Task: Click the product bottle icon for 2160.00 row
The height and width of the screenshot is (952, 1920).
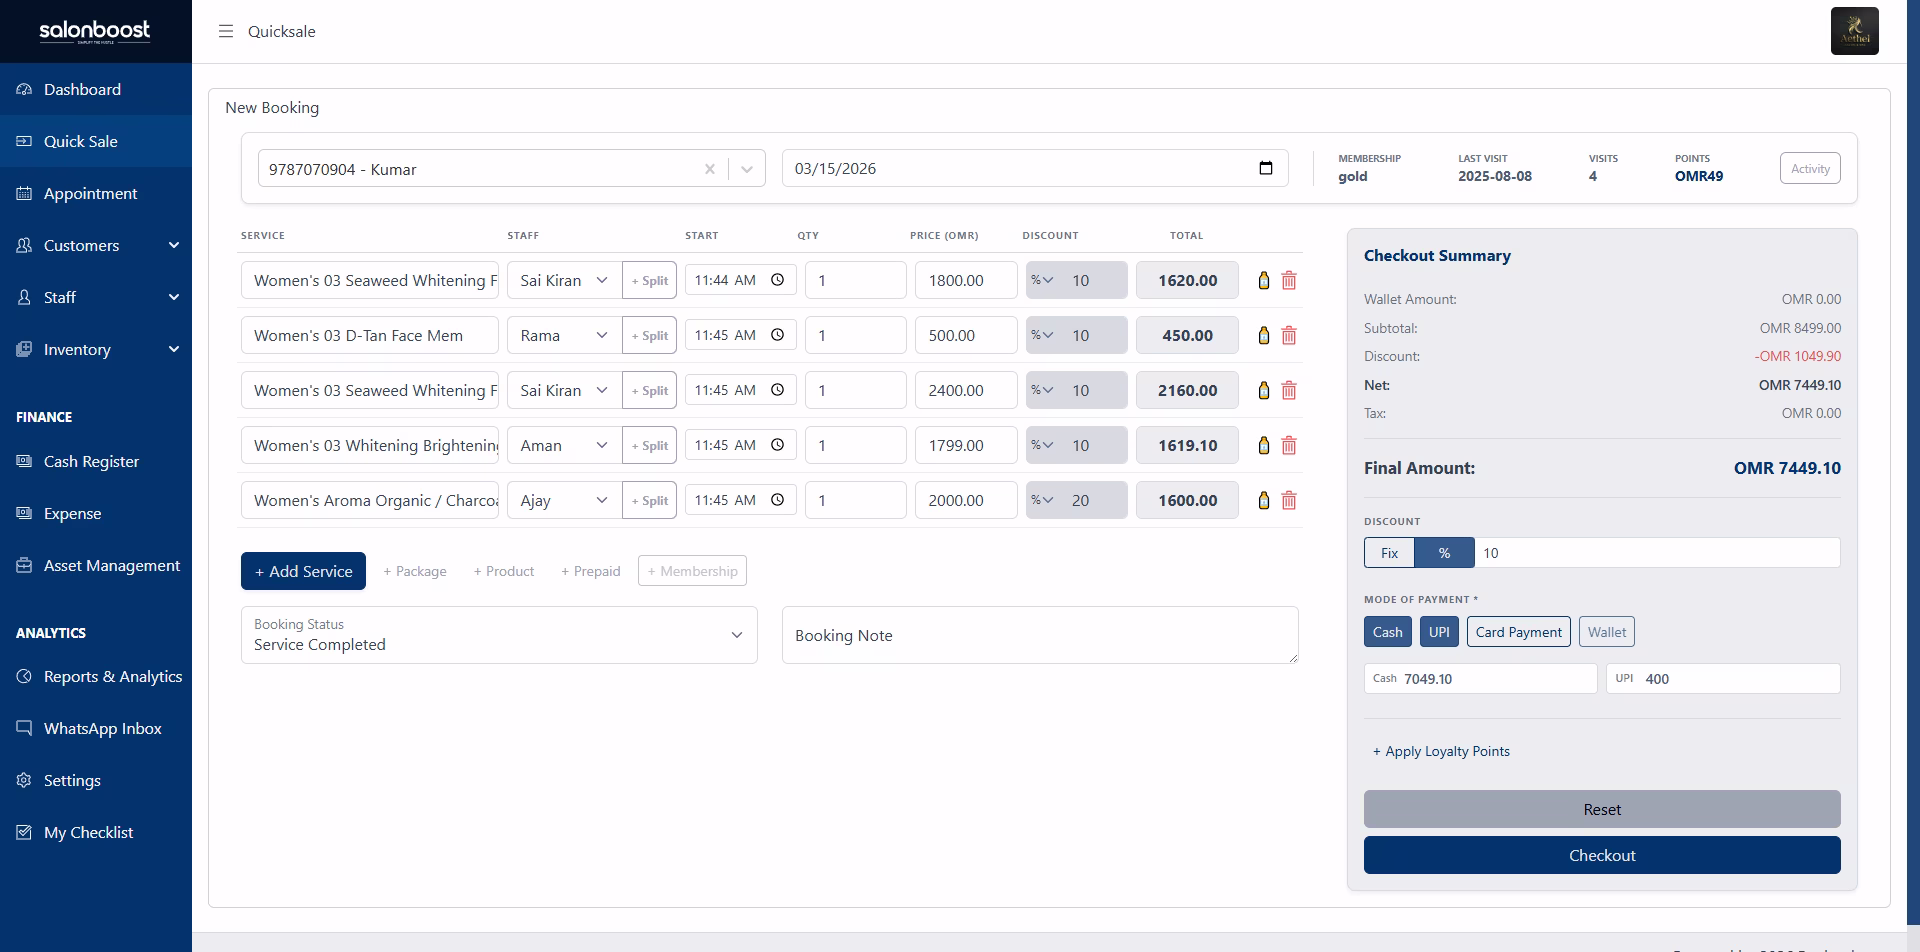Action: coord(1264,390)
